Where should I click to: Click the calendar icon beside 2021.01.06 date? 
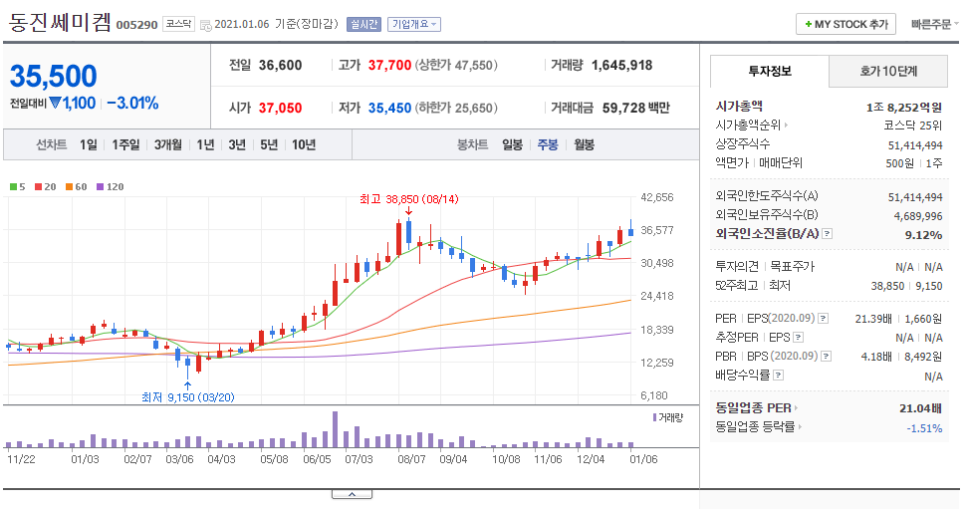[206, 25]
